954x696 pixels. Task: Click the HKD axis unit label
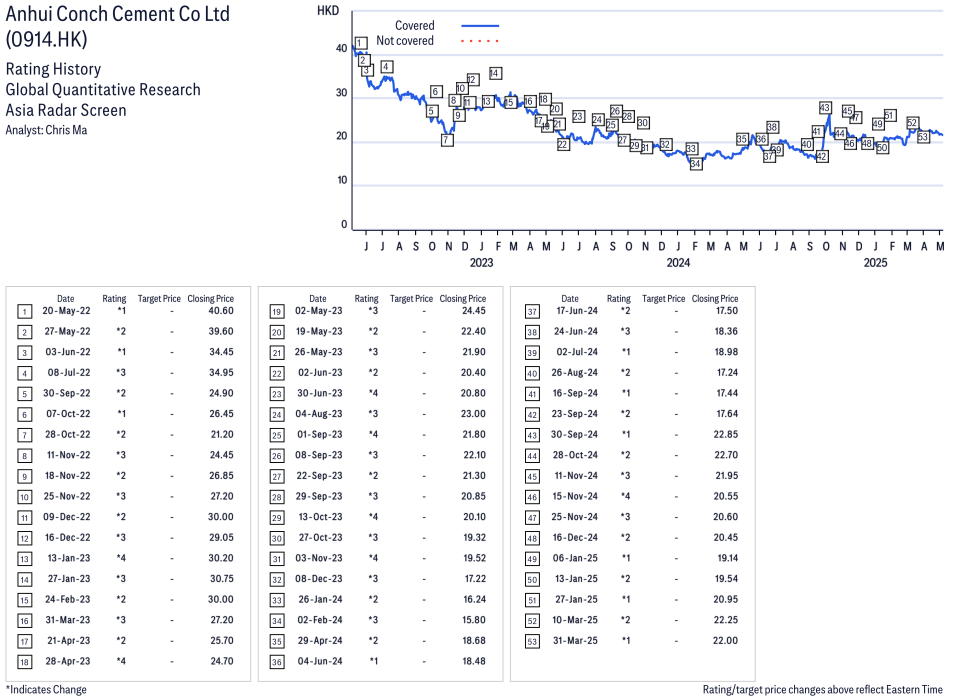(328, 11)
